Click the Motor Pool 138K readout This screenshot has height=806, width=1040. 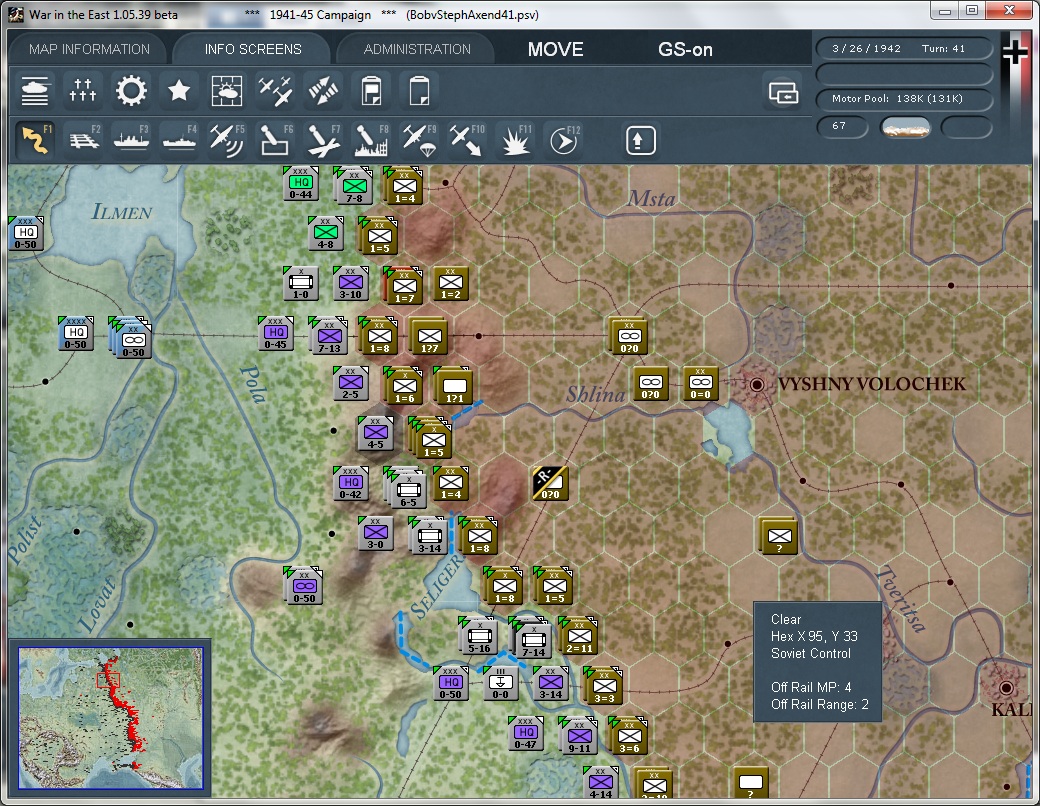[x=903, y=99]
